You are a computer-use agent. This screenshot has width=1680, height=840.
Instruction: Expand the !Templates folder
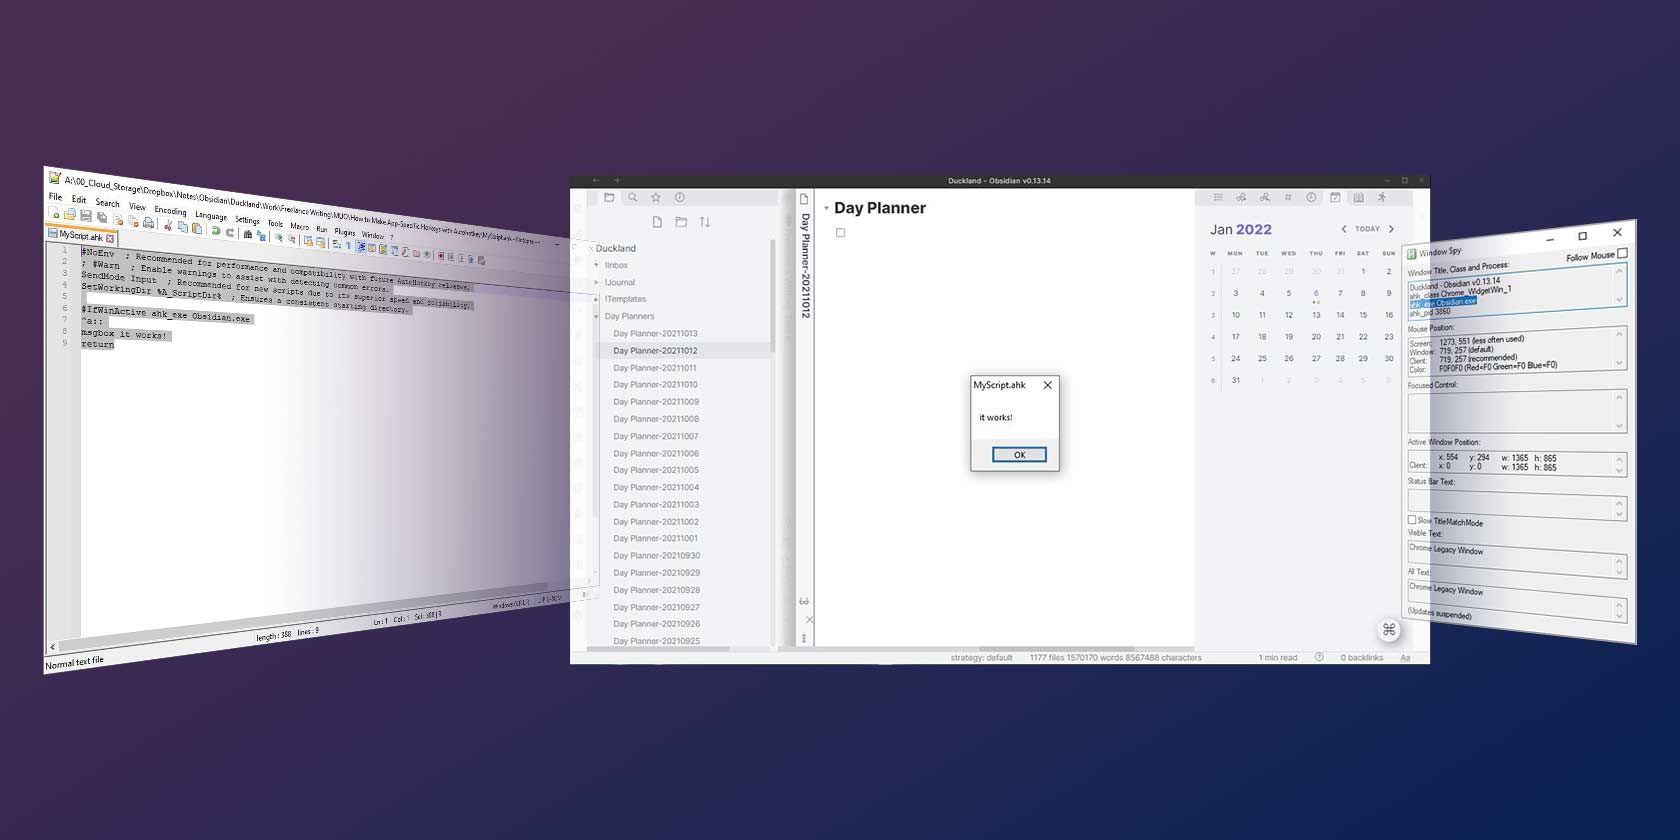(x=597, y=299)
